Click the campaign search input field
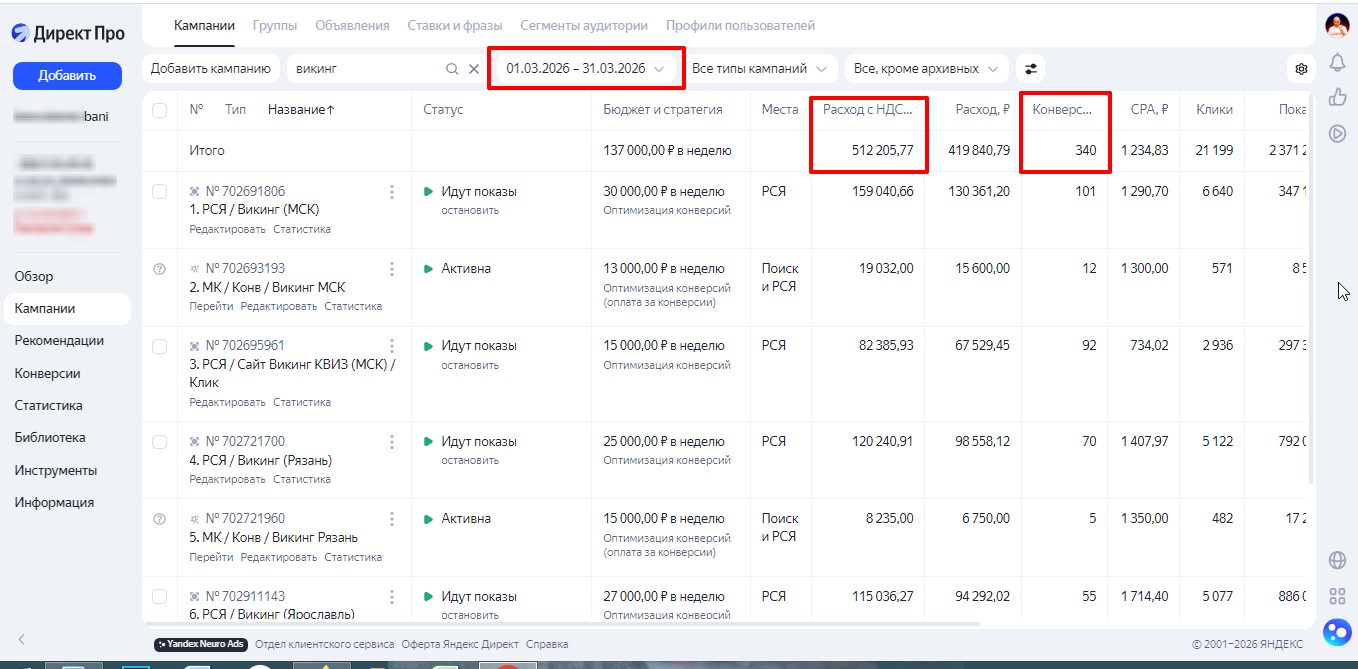 pyautogui.click(x=365, y=69)
